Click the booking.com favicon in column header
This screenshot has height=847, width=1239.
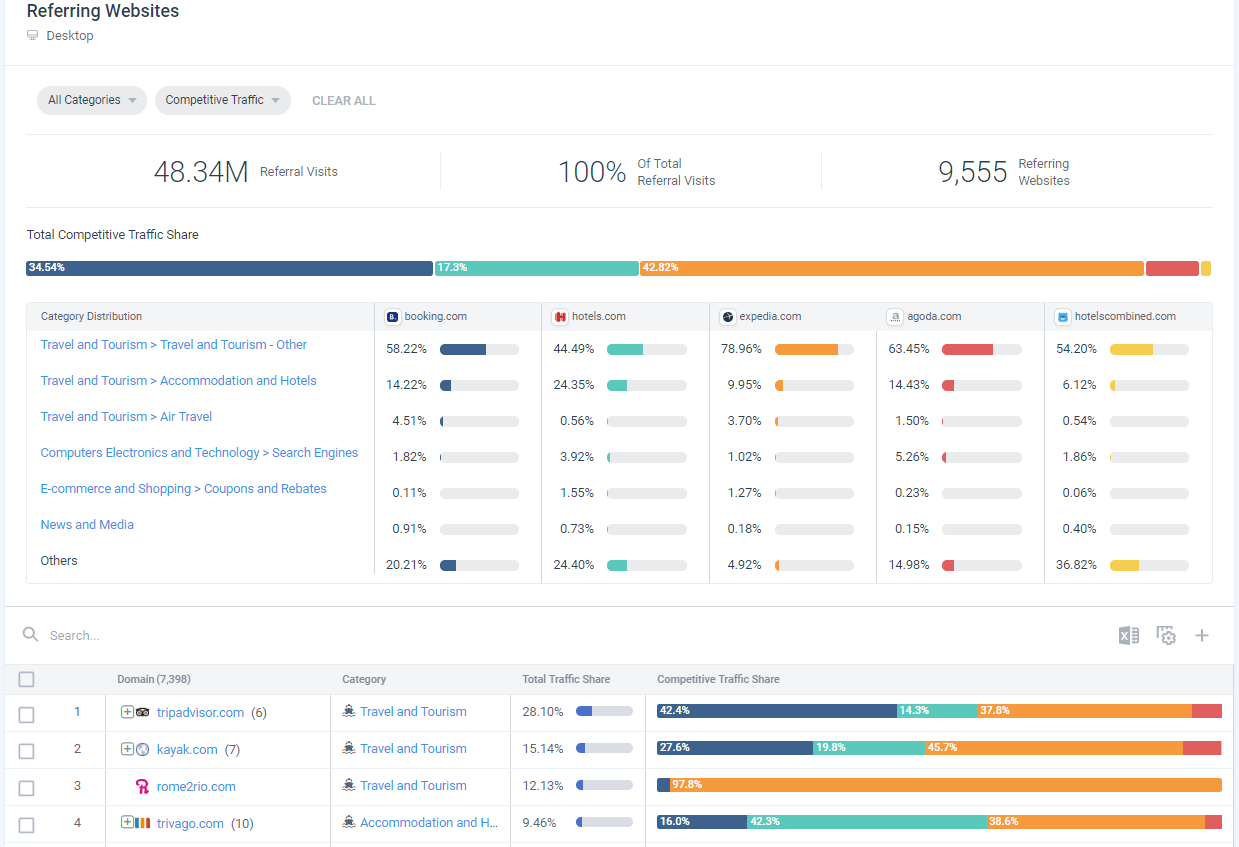392,316
